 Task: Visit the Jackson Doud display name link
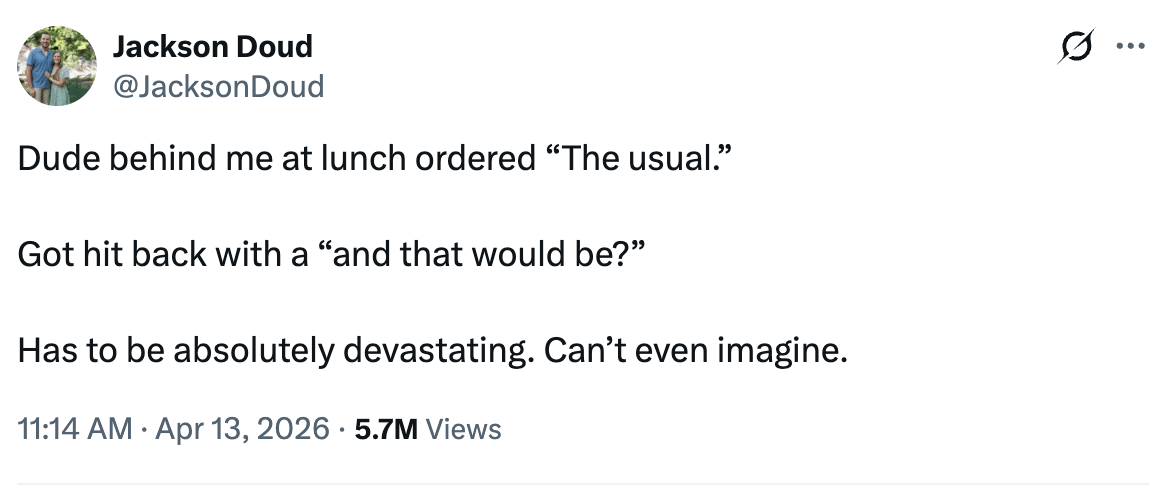(212, 46)
